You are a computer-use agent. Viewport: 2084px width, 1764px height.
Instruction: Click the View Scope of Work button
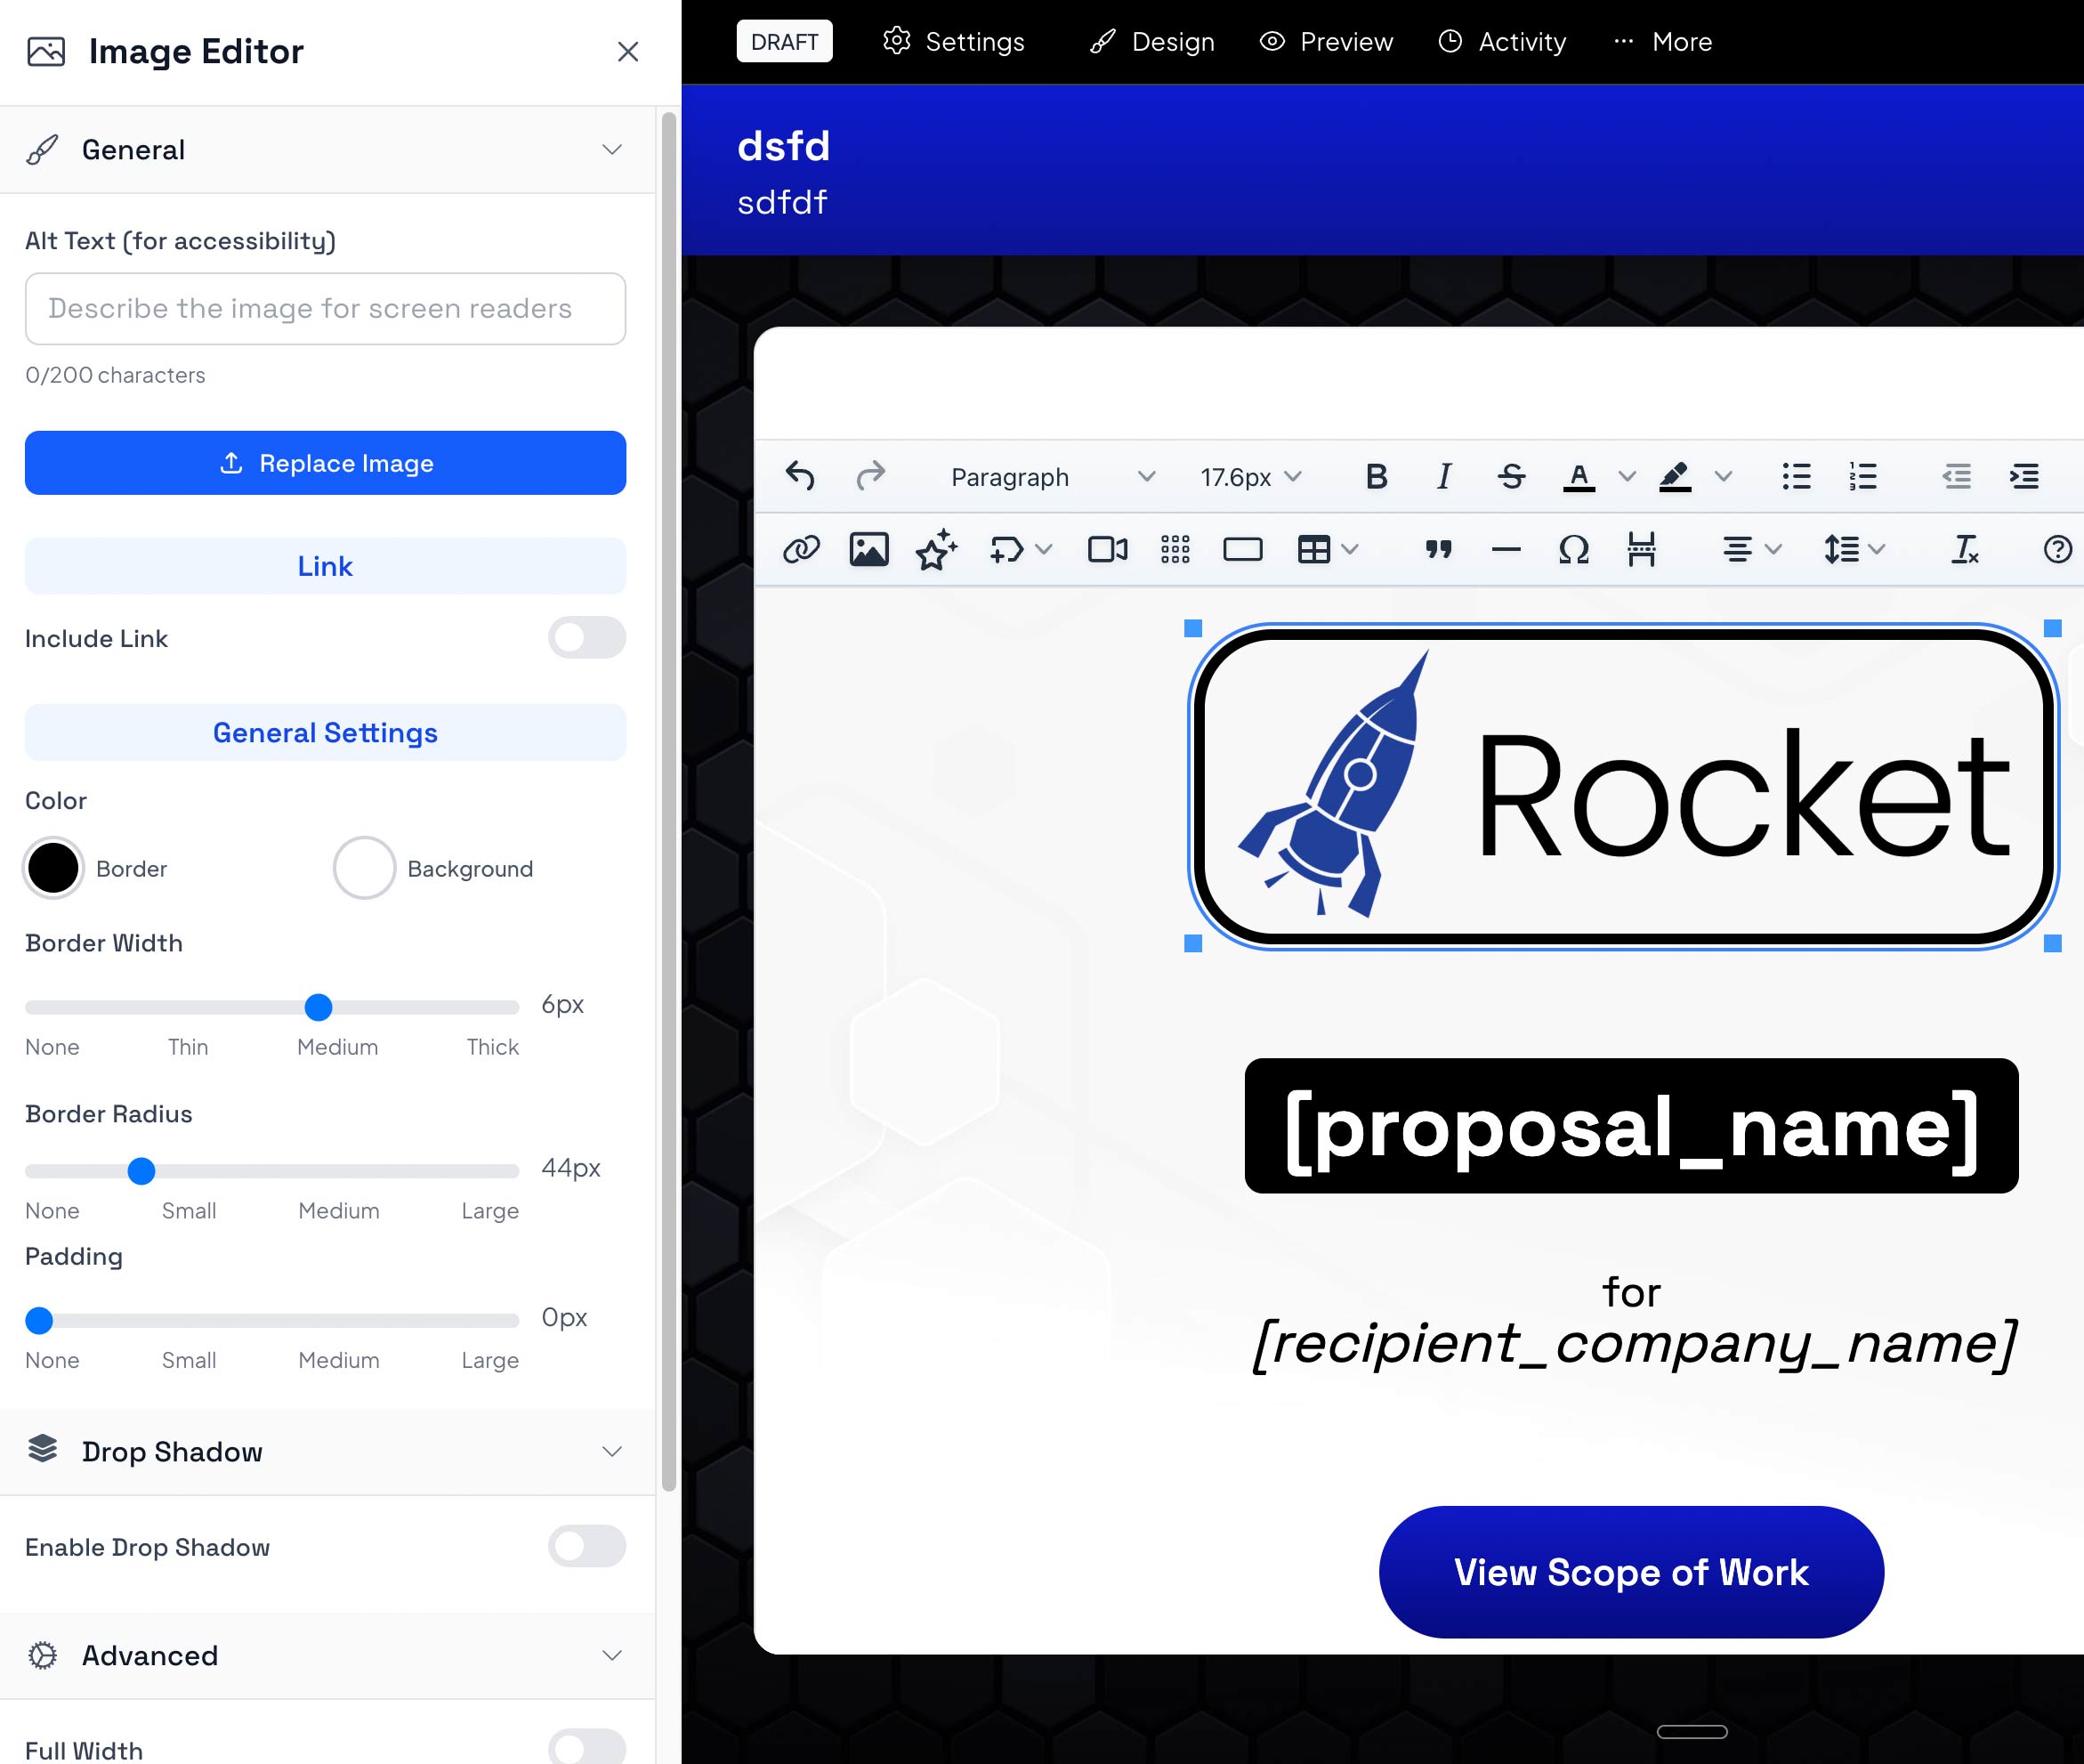1631,1572
